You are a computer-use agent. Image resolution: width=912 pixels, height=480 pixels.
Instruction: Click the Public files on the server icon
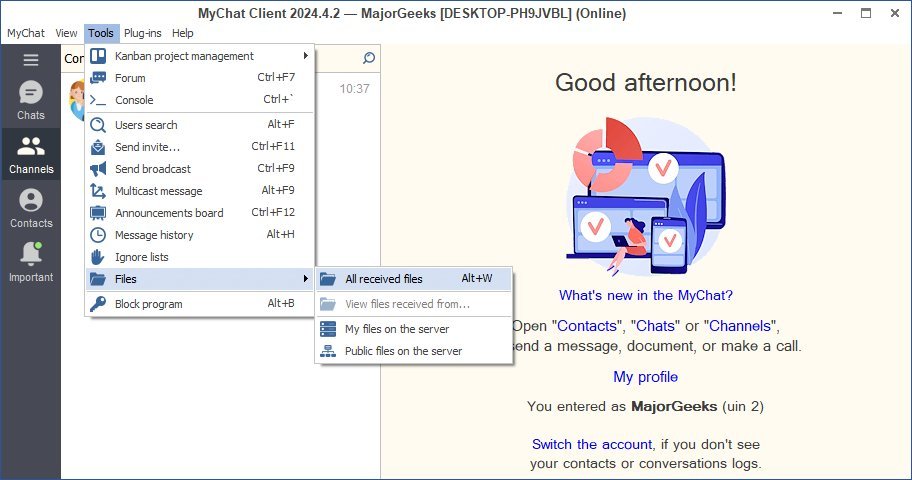coord(328,351)
